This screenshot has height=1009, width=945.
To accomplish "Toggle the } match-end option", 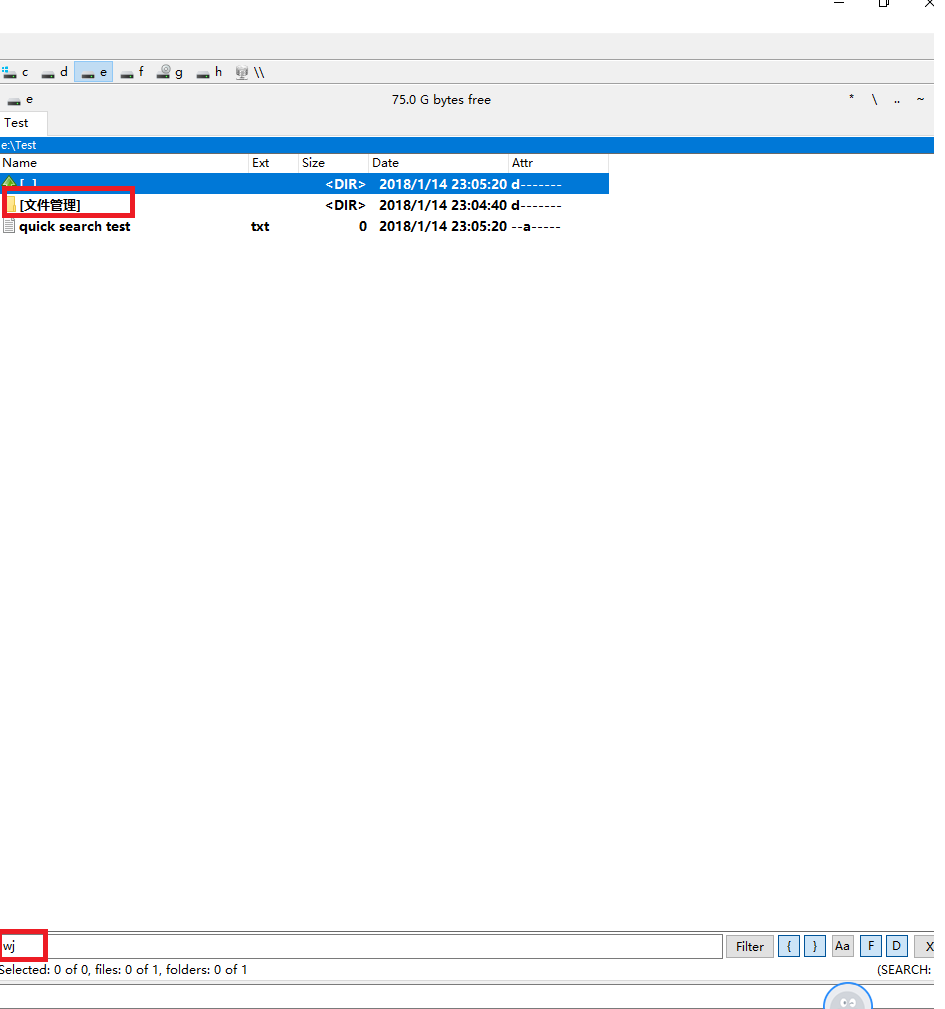I will coord(814,946).
